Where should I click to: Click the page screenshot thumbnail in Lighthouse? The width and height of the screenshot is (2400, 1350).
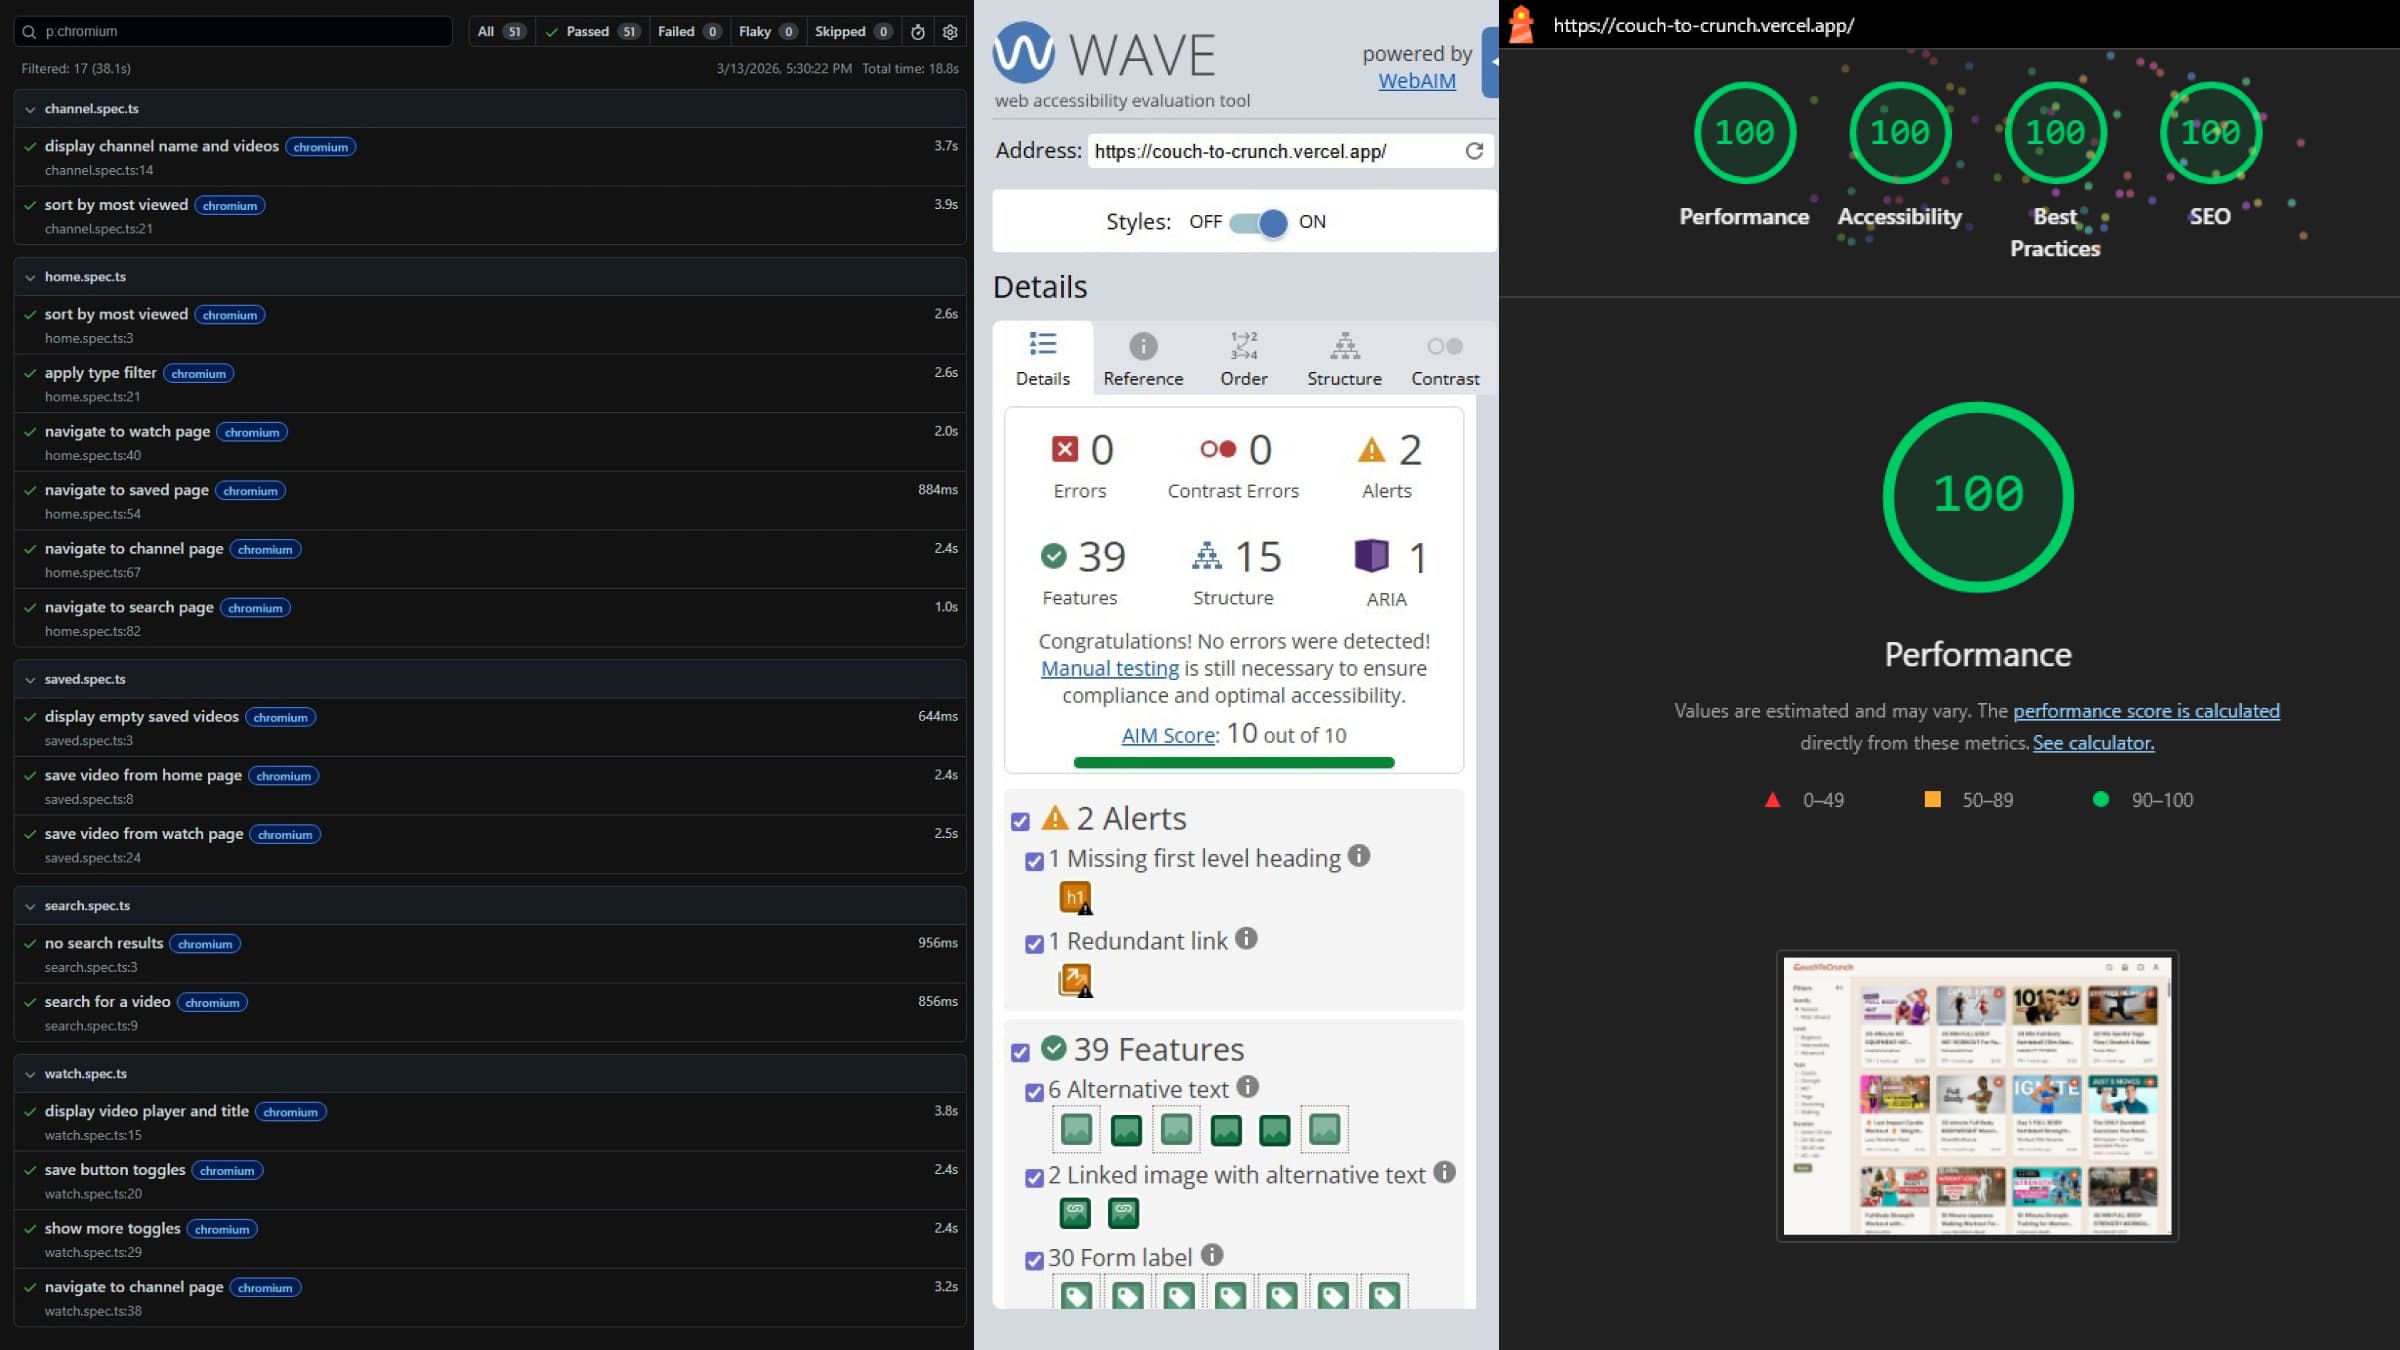pos(1977,1095)
